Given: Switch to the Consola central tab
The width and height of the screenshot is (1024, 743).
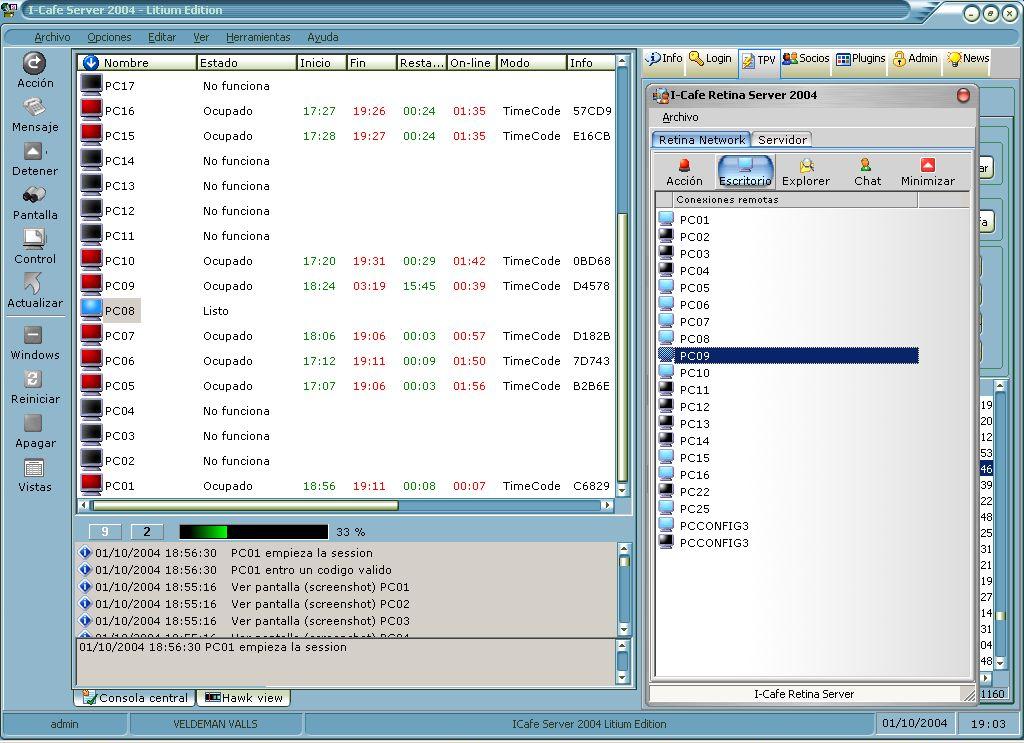Looking at the screenshot, I should pos(135,697).
